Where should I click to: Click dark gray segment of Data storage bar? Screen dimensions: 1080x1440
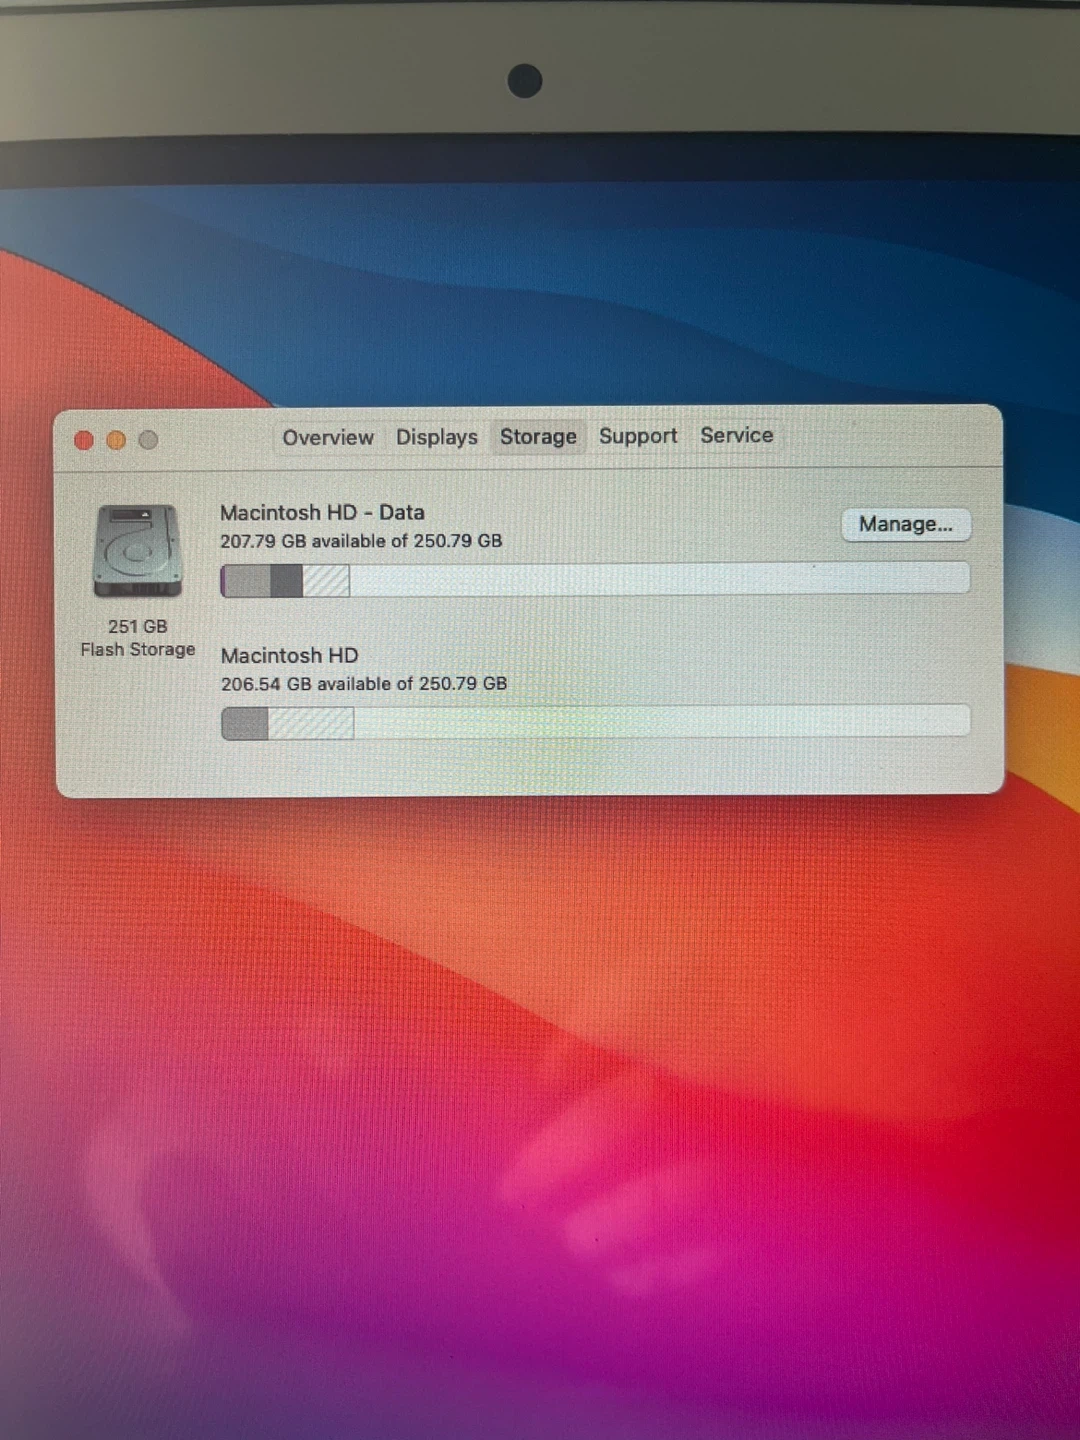tap(286, 580)
